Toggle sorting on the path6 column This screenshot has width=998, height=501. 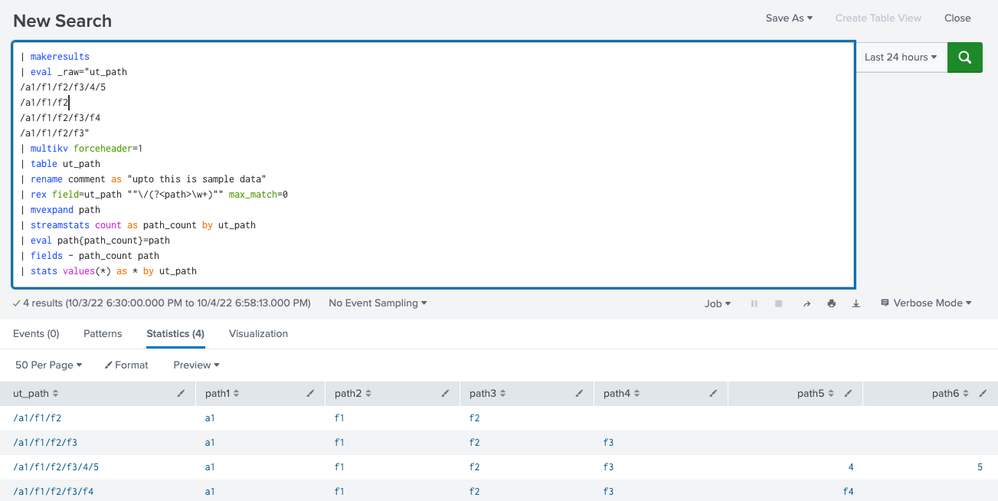[x=950, y=394]
